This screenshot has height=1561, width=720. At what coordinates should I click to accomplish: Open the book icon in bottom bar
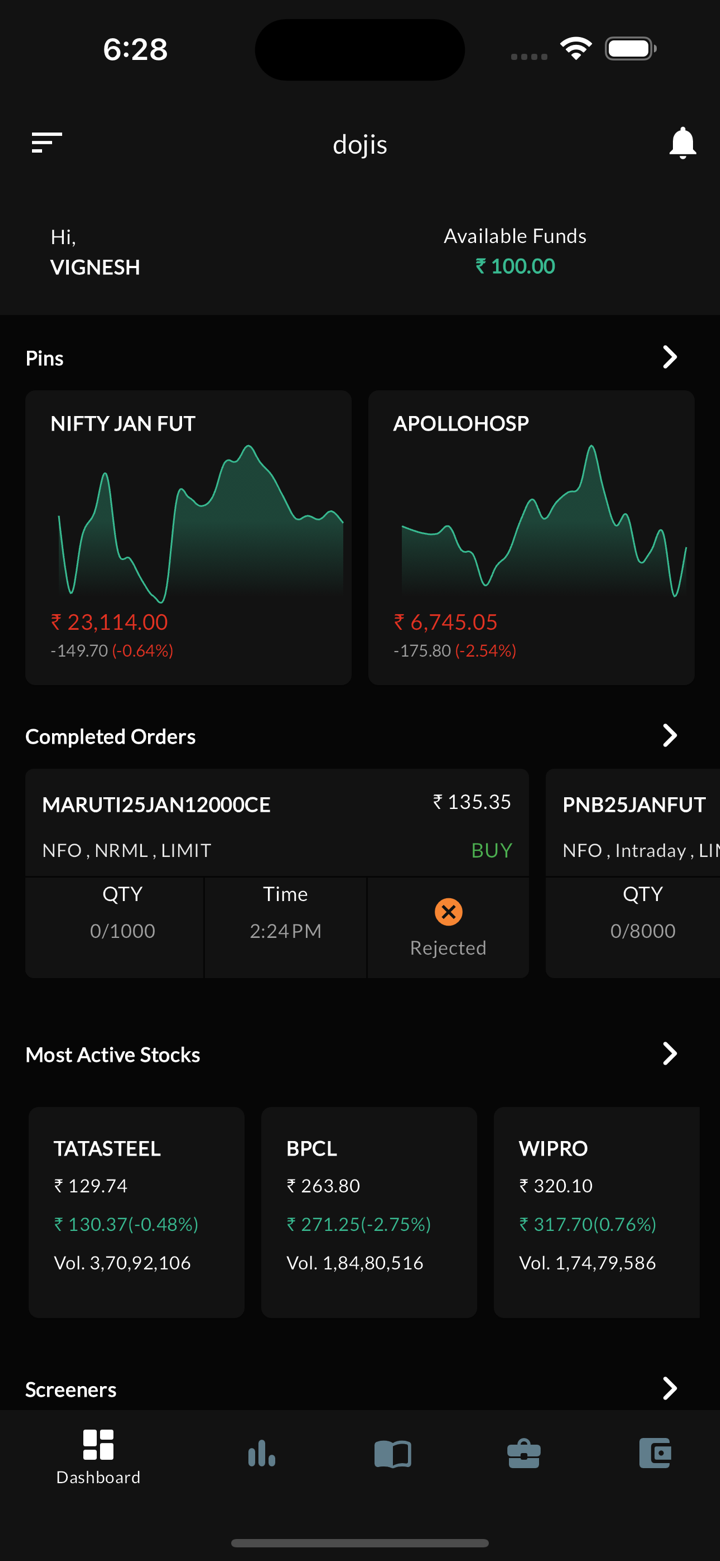click(392, 1453)
